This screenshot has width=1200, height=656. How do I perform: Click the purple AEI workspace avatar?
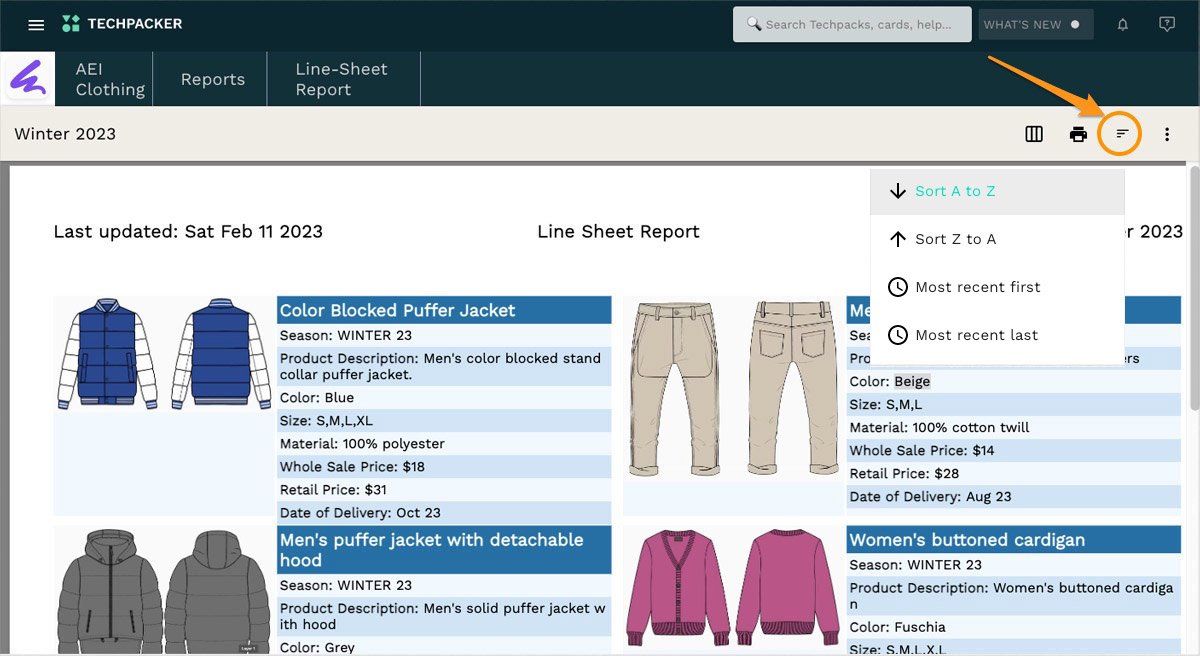(x=27, y=78)
